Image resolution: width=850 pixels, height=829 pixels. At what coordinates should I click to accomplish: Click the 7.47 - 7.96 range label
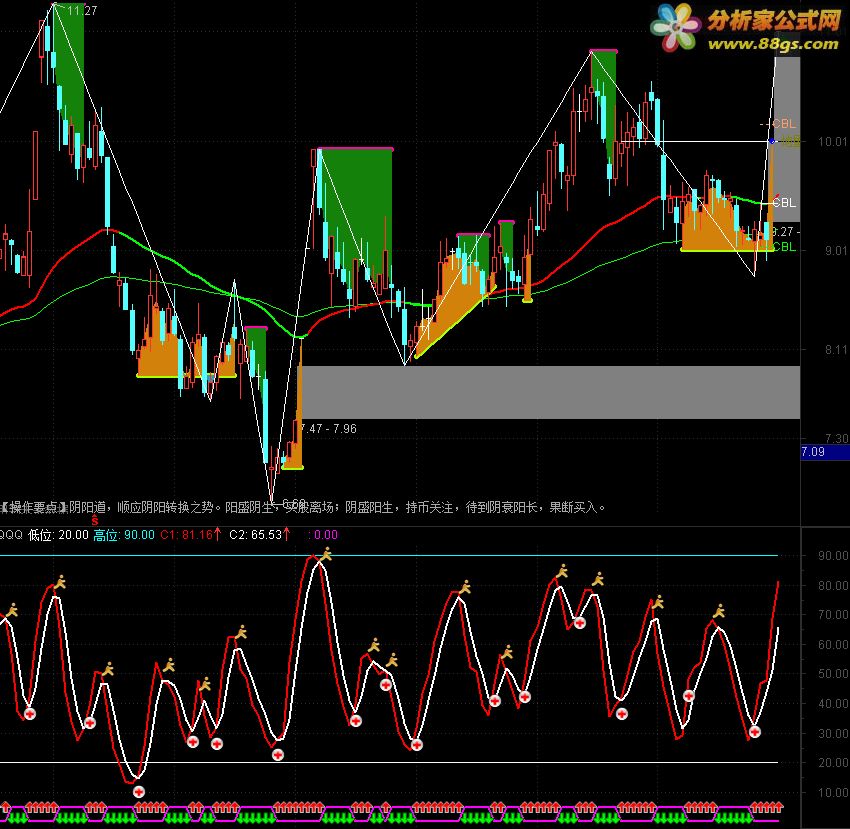pyautogui.click(x=329, y=428)
